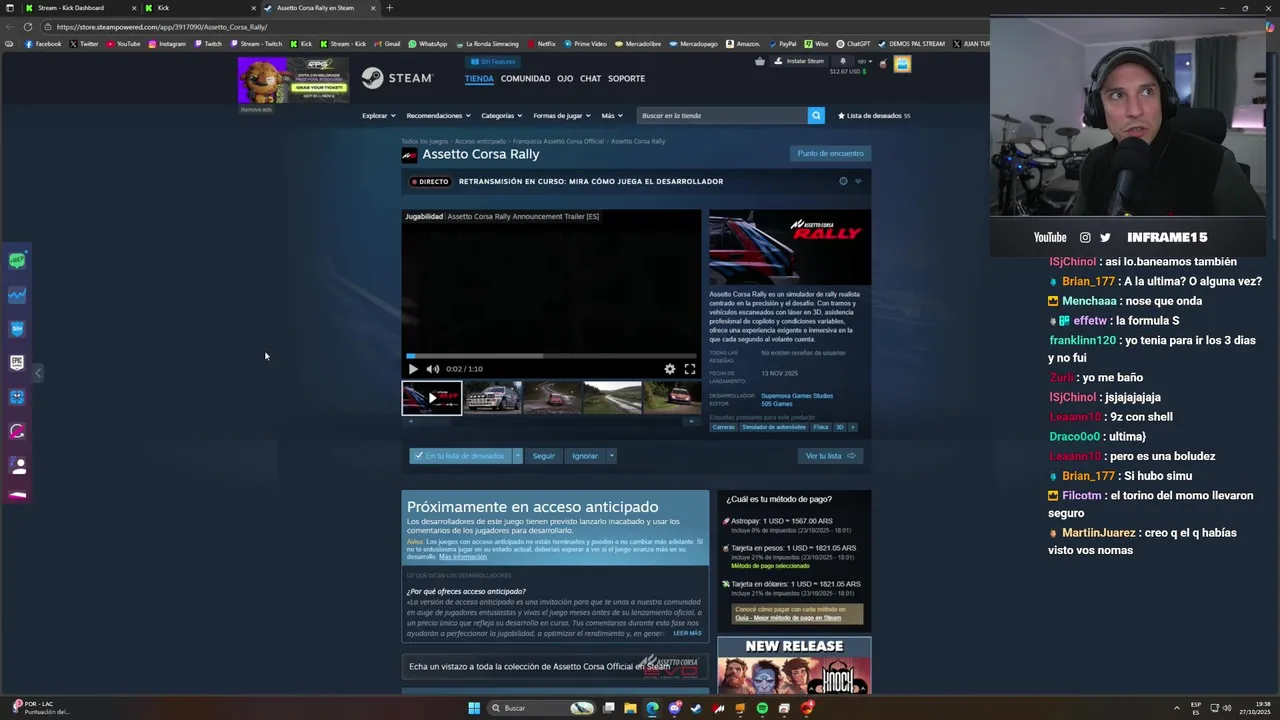Open the Windows Start button
Screen dimensions: 1280x720
474,708
